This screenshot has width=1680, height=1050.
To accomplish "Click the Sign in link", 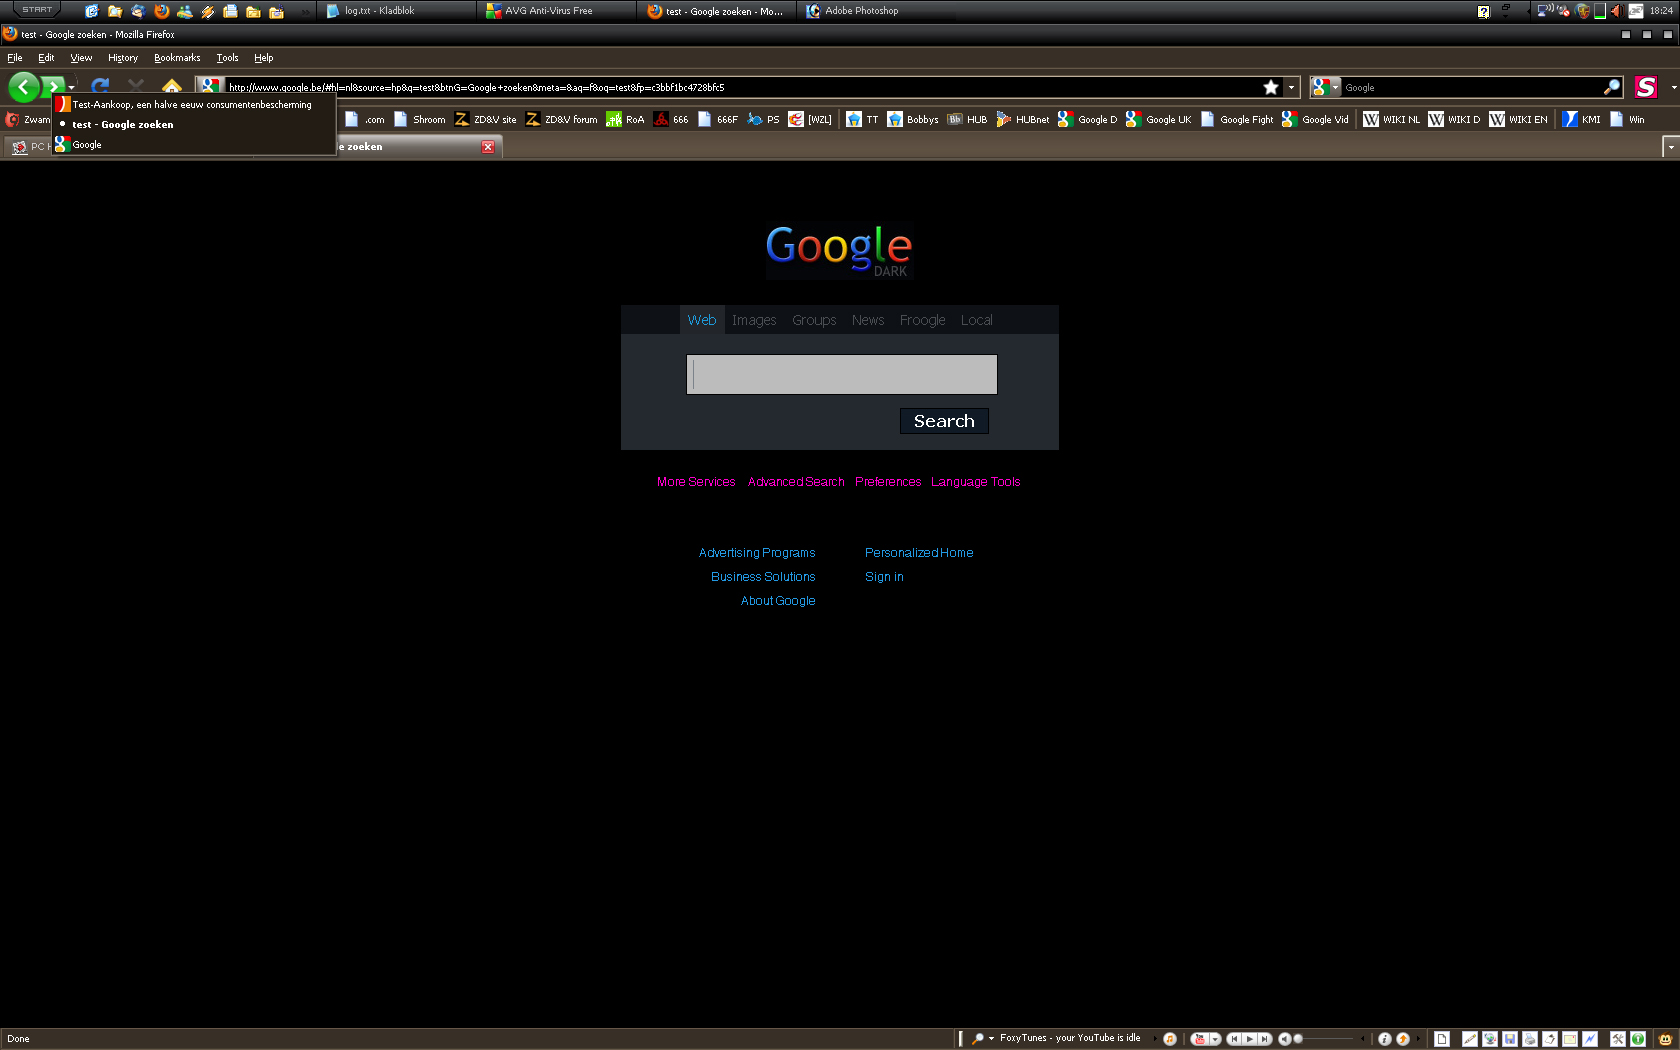I will tap(884, 577).
